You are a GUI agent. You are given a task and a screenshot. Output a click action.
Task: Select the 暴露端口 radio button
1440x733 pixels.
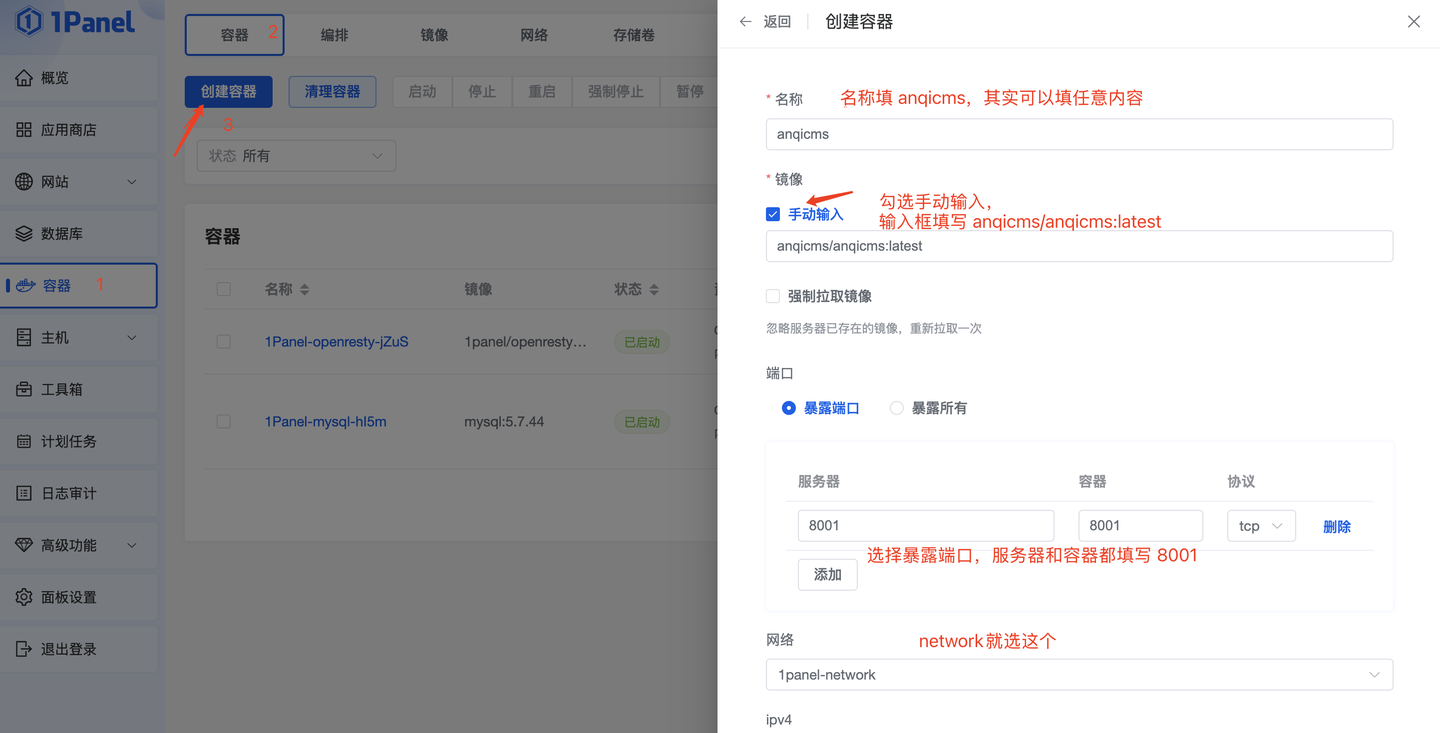click(789, 408)
